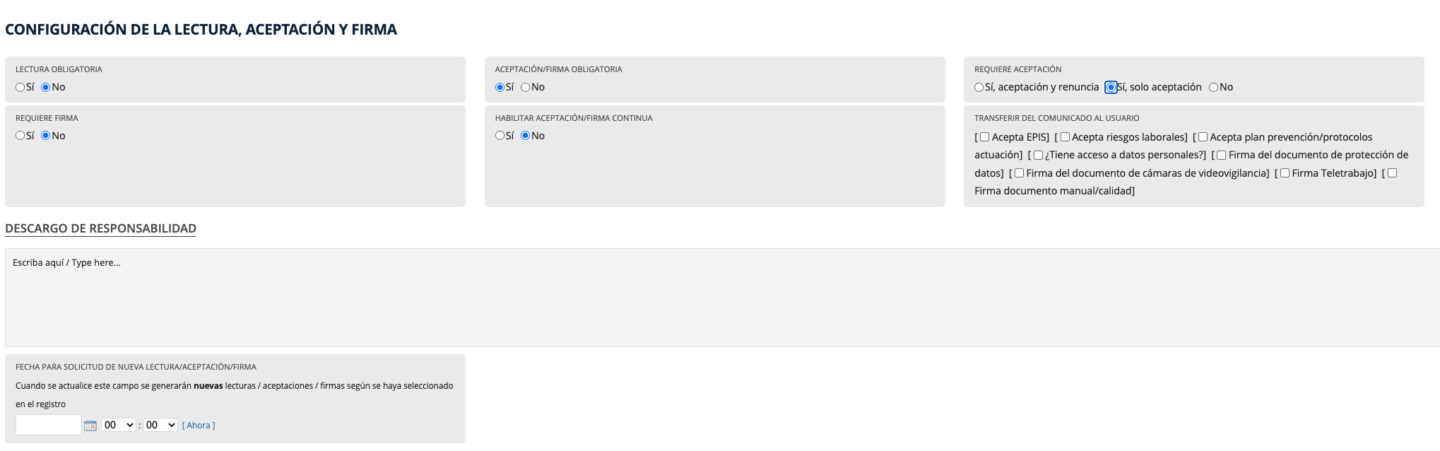Open the calendar date picker icon
The height and width of the screenshot is (451, 1440).
point(90,425)
